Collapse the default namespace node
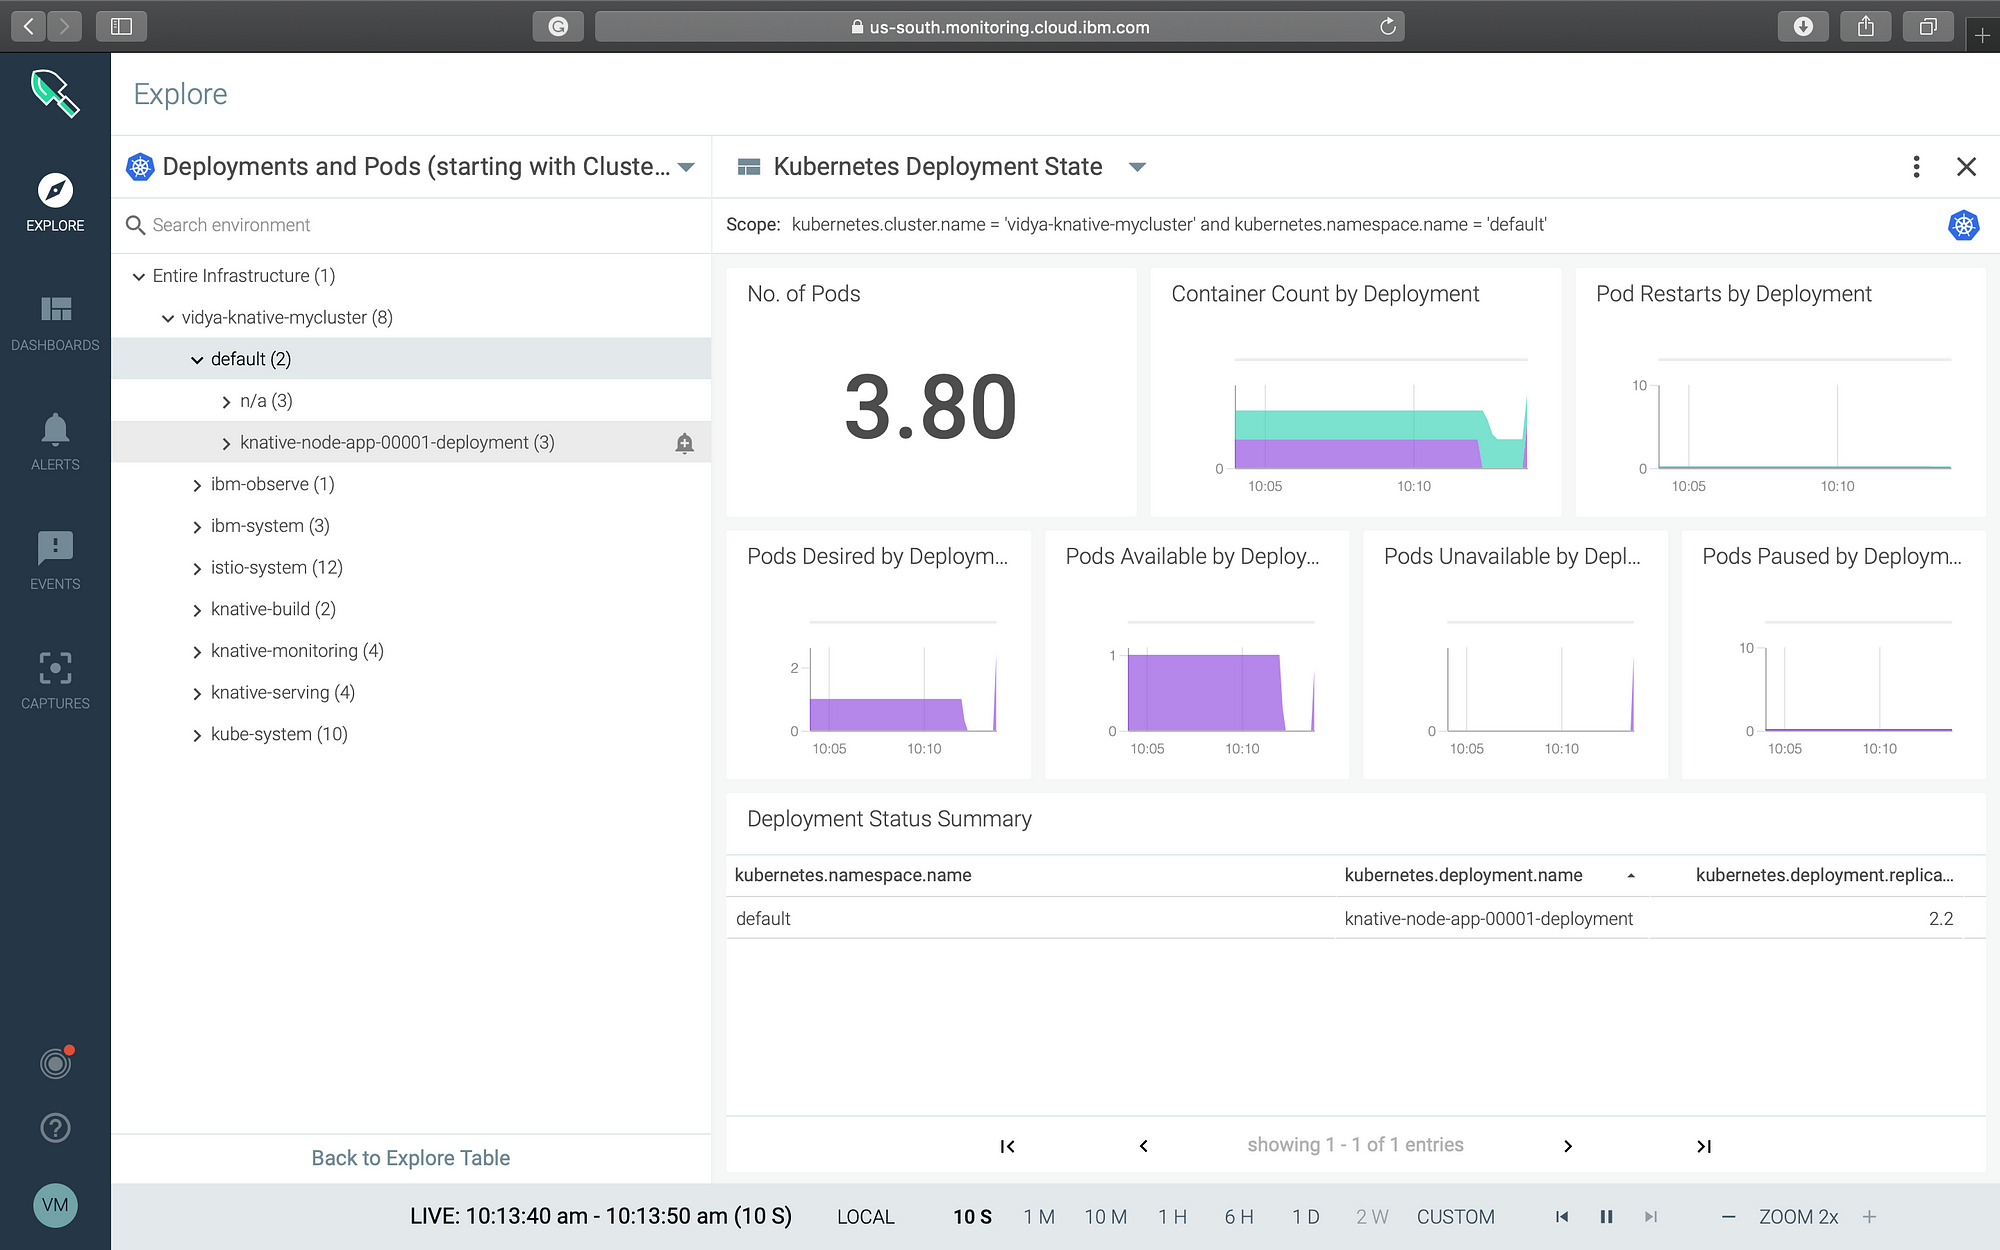This screenshot has height=1250, width=2000. pyautogui.click(x=197, y=360)
